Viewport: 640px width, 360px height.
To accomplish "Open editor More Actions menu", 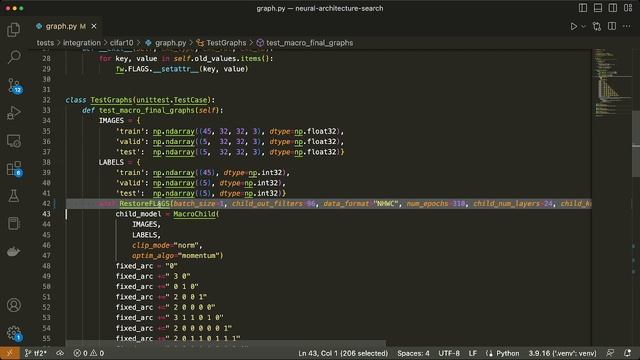I will pyautogui.click(x=627, y=26).
